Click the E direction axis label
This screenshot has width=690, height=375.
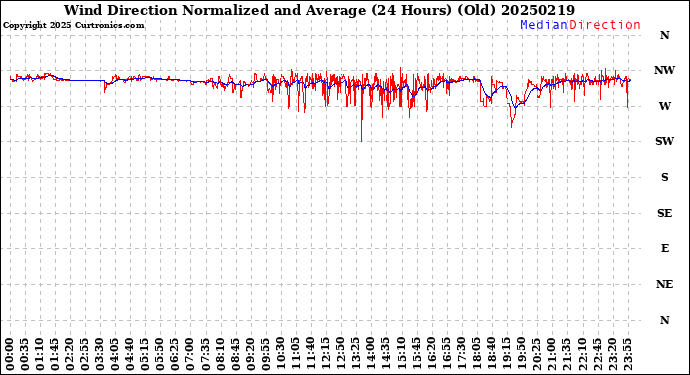click(x=664, y=248)
